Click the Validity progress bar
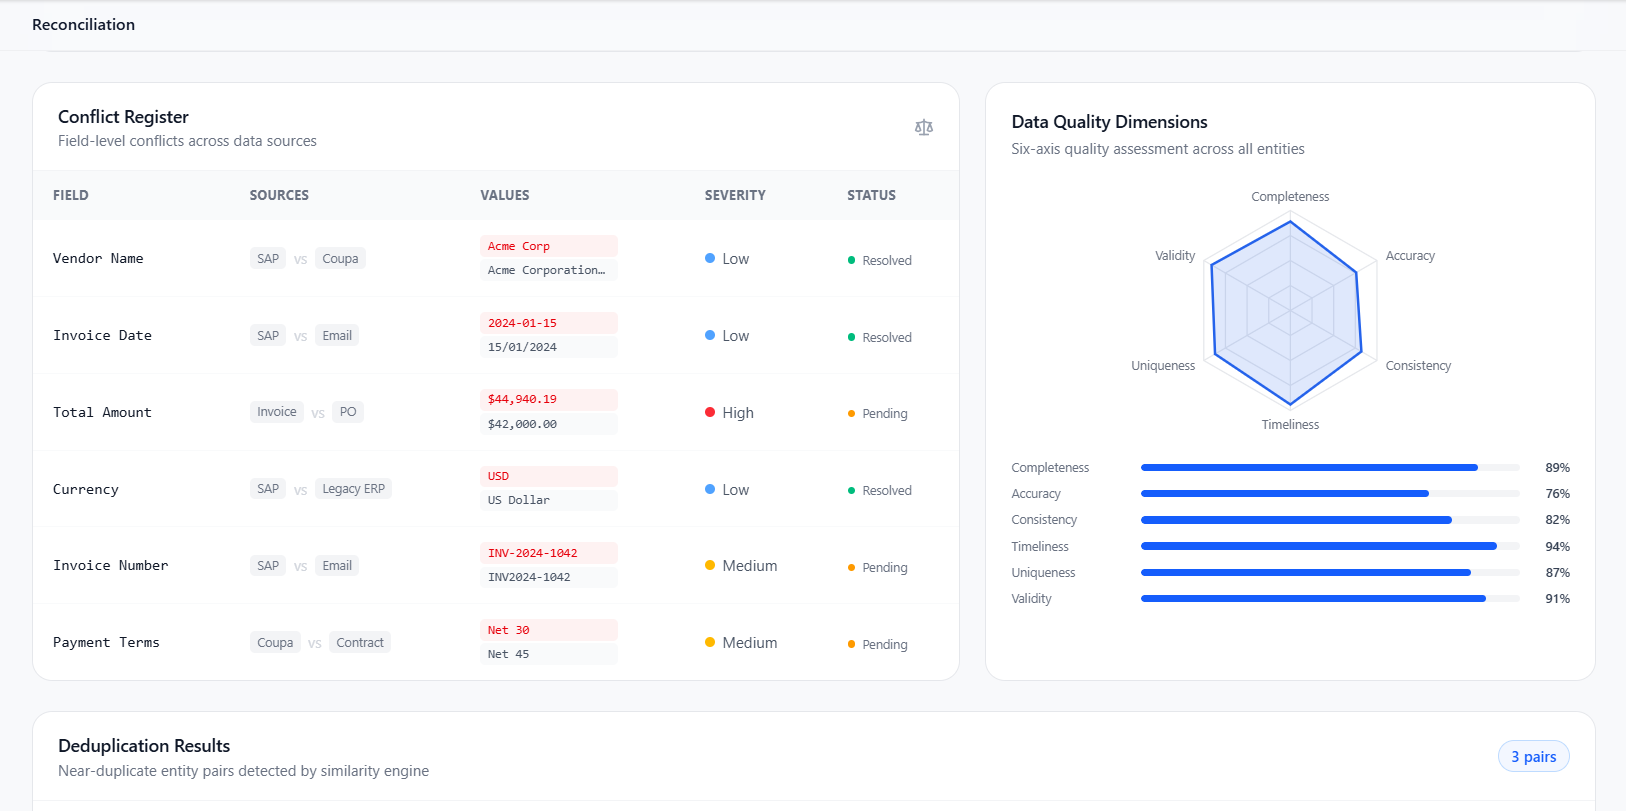1626x811 pixels. [x=1330, y=598]
